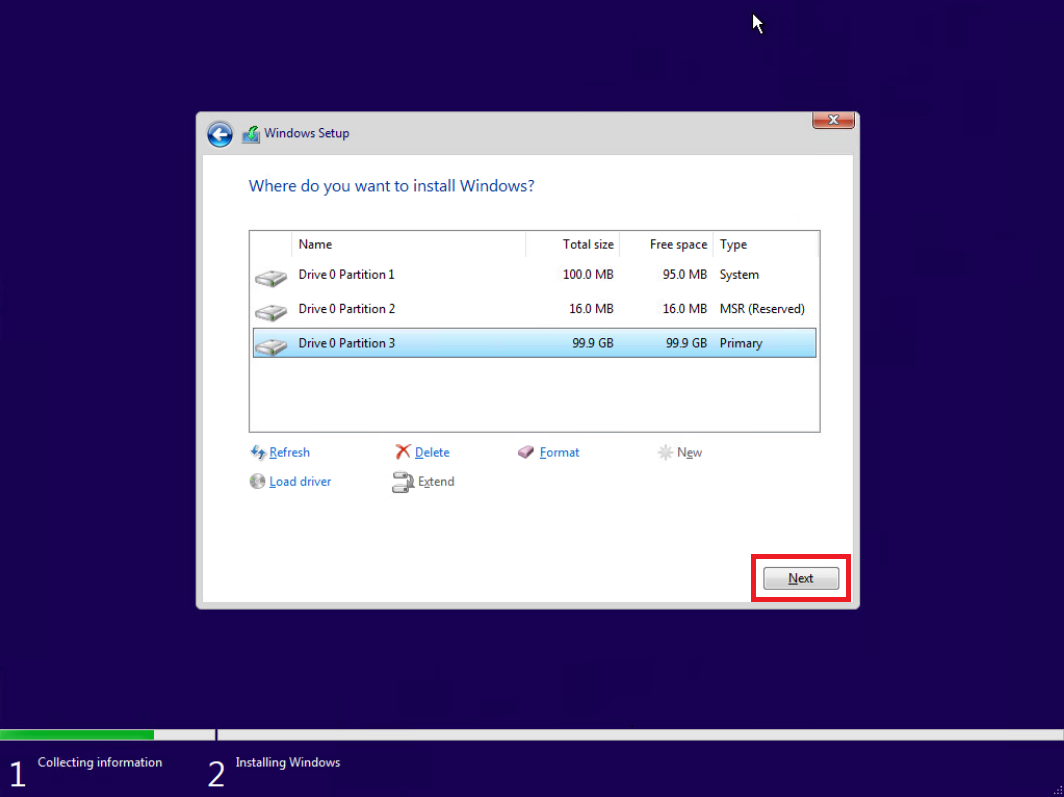Image resolution: width=1064 pixels, height=797 pixels.
Task: Click the Extend partition icon
Action: tap(403, 482)
